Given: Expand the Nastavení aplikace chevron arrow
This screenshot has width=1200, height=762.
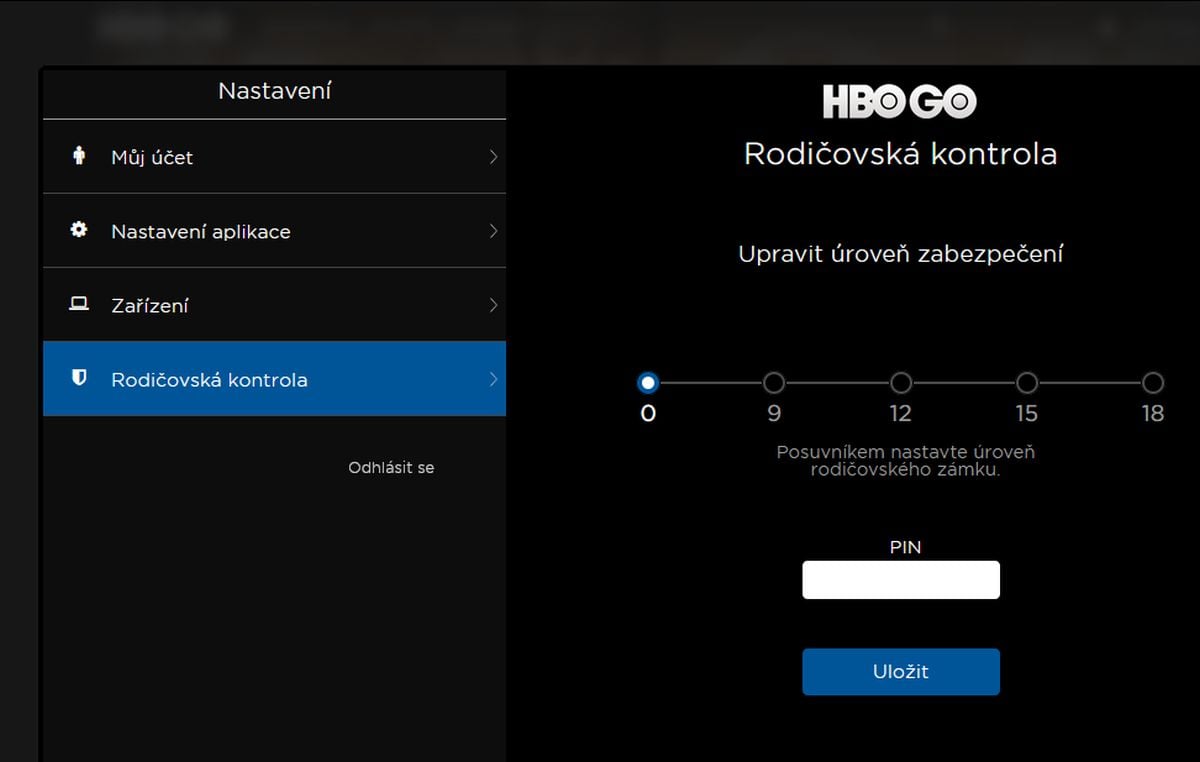Looking at the screenshot, I should tap(493, 231).
